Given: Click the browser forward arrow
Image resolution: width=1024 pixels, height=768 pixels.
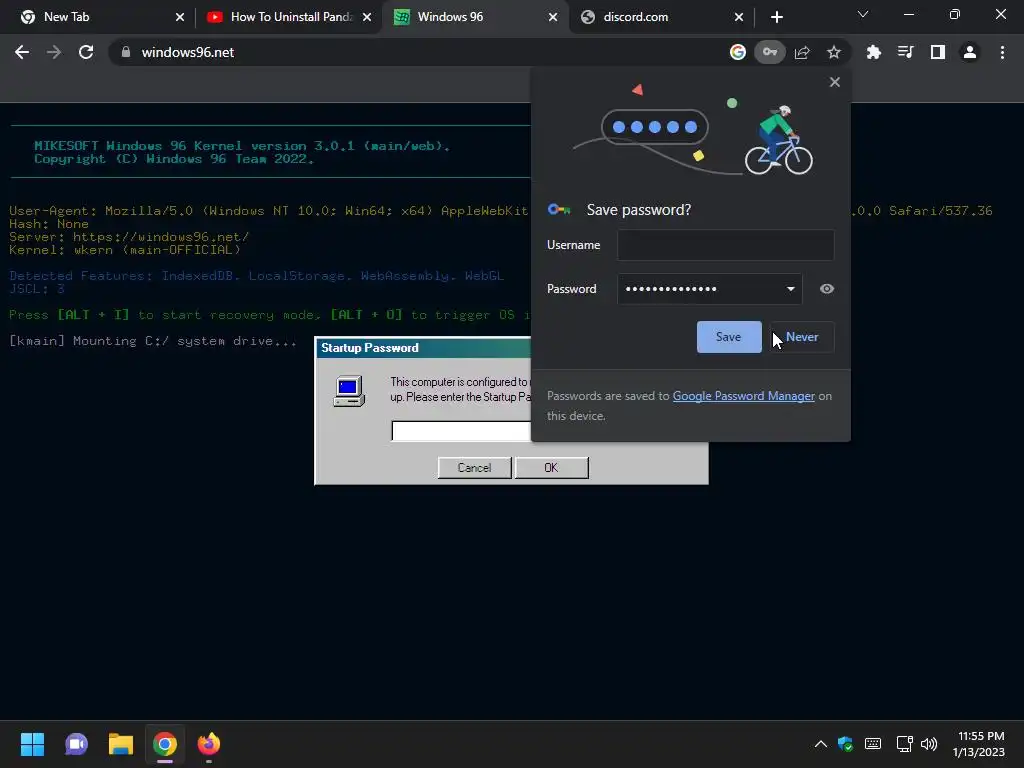Looking at the screenshot, I should click(x=54, y=52).
